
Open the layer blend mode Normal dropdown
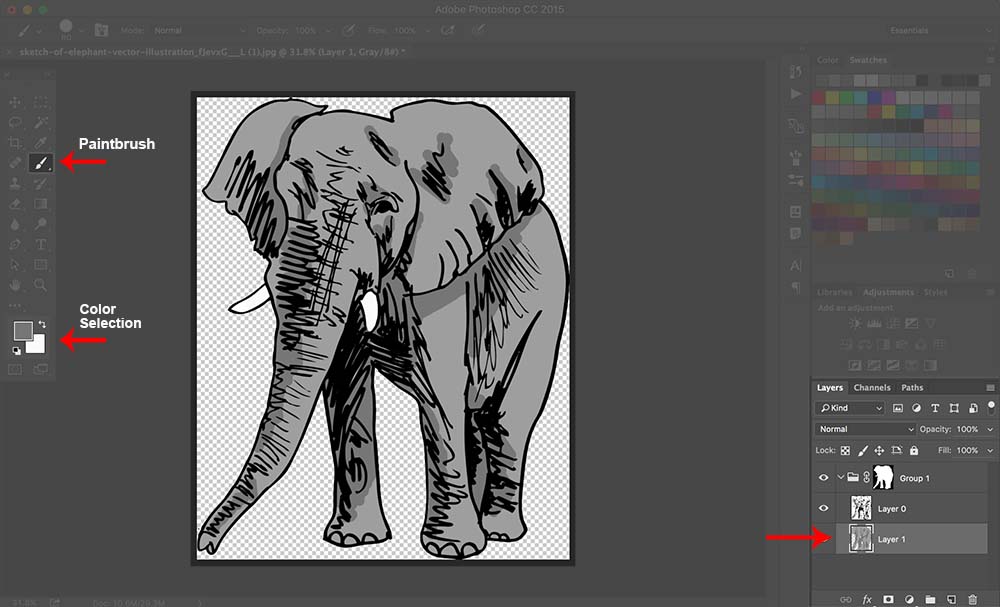pyautogui.click(x=865, y=429)
